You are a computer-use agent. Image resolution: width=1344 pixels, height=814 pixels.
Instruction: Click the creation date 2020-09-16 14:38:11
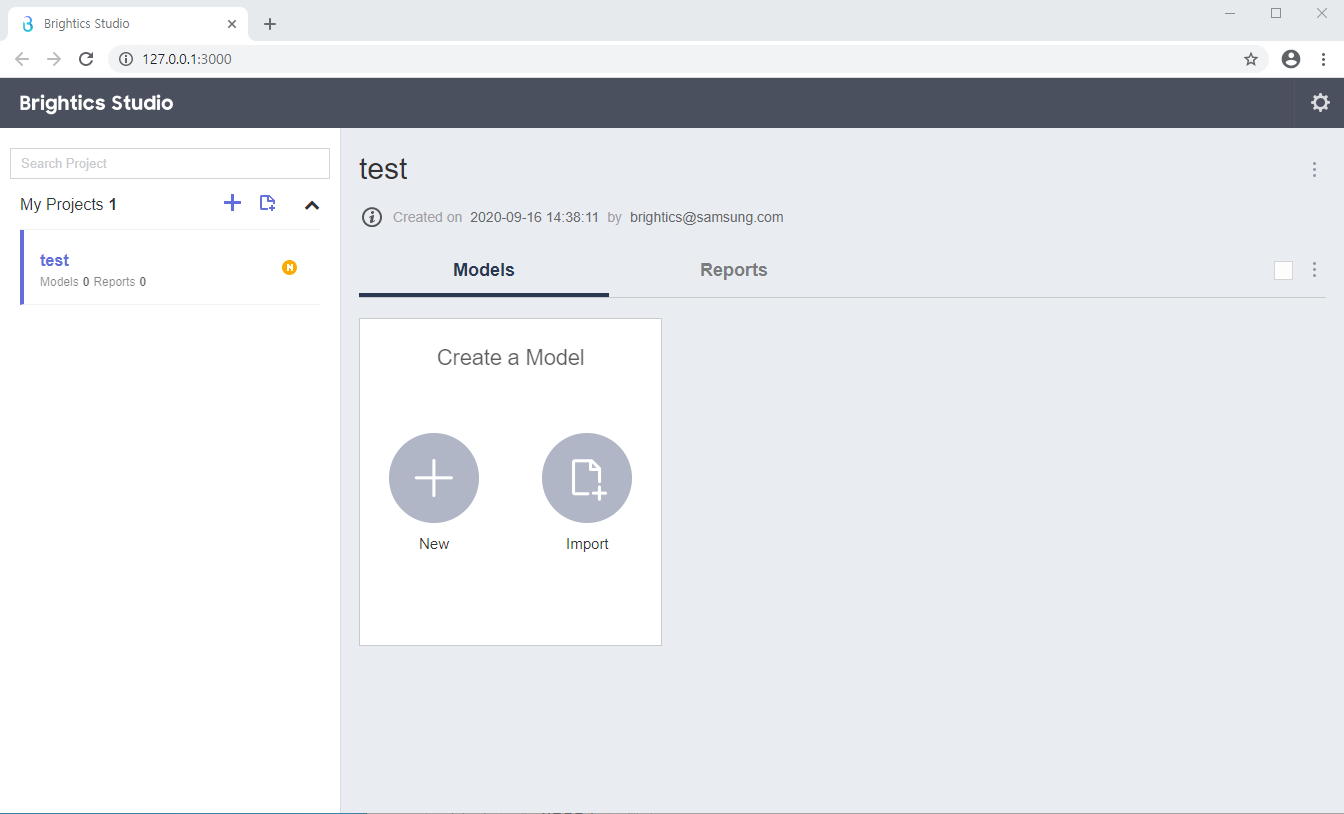tap(534, 217)
